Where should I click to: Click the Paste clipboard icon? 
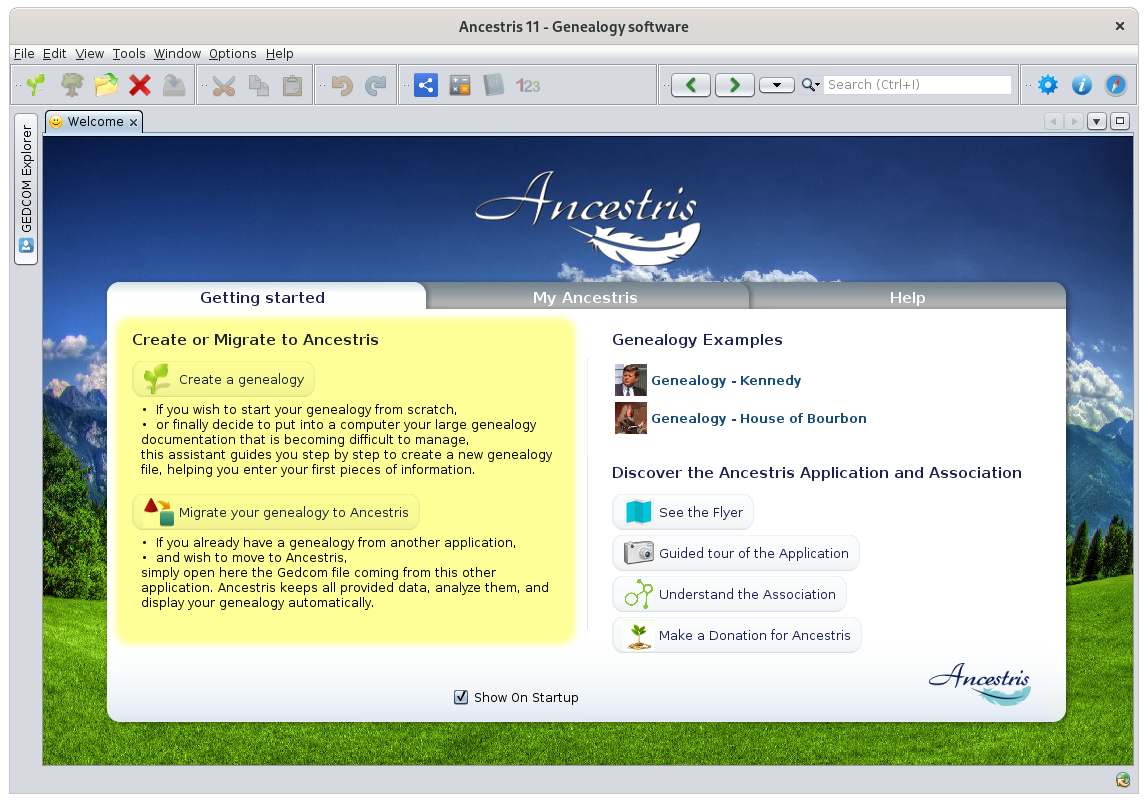293,85
